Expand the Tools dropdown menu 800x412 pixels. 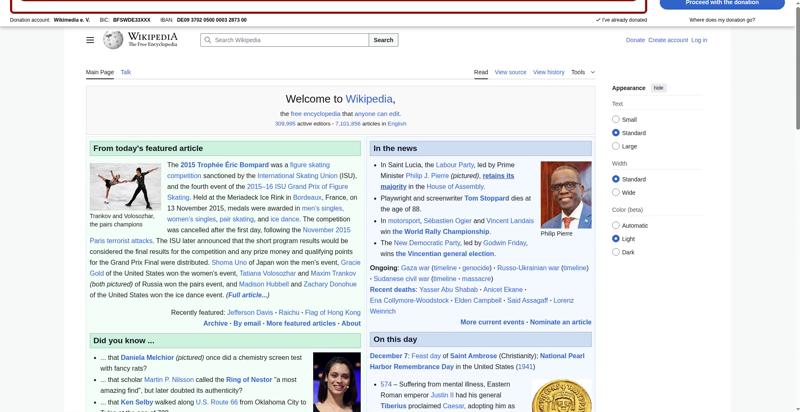point(582,72)
